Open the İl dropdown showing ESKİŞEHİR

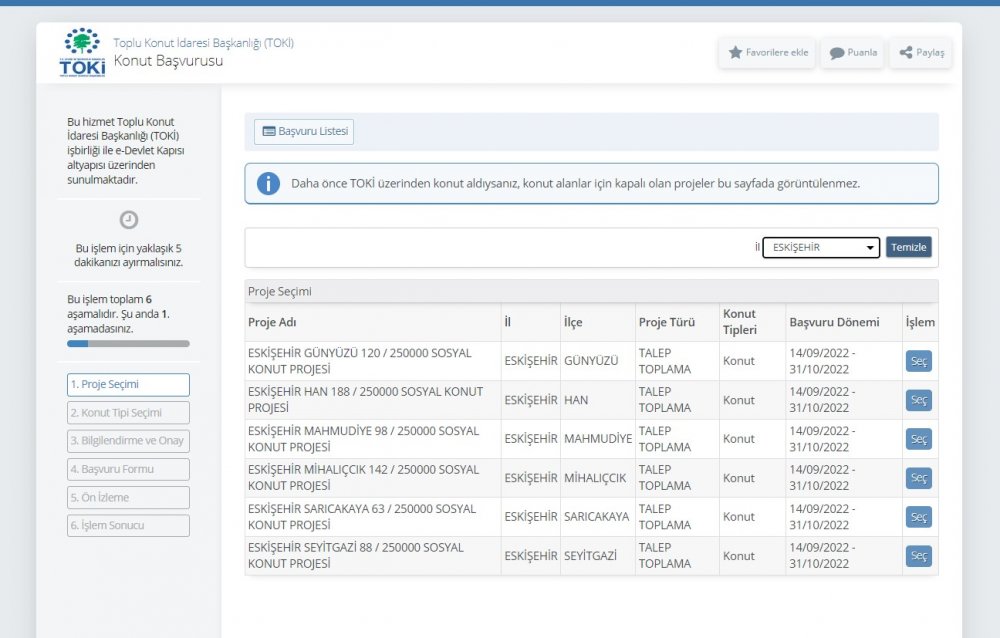point(821,248)
